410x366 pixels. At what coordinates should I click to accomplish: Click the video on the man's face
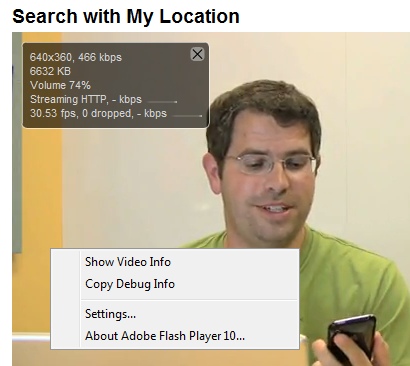pyautogui.click(x=267, y=180)
